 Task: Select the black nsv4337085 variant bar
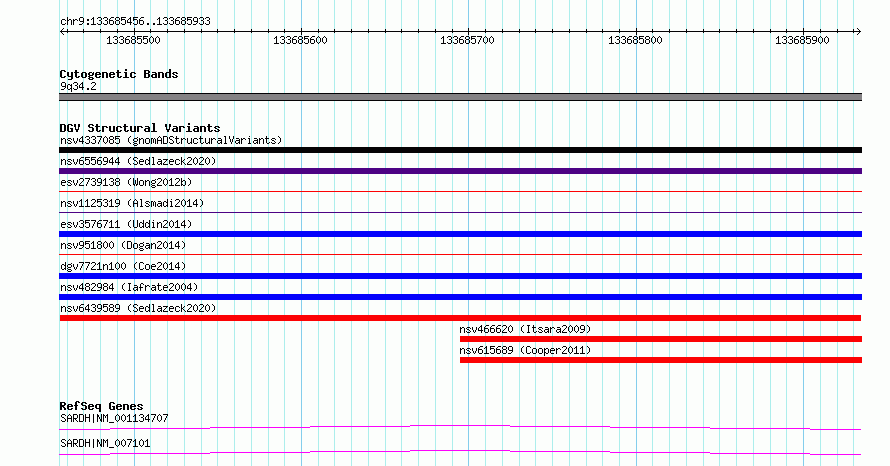[x=460, y=150]
